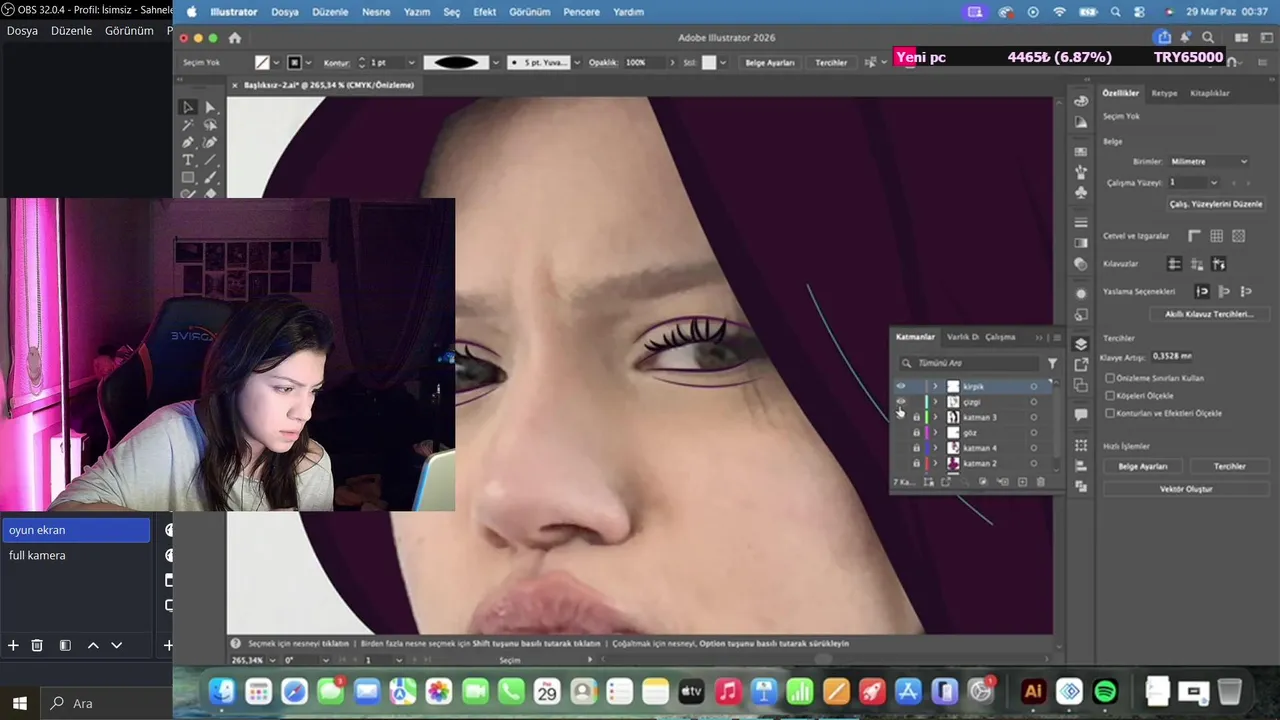Switch to the Kitaplıklar tab
This screenshot has width=1280, height=720.
1209,93
